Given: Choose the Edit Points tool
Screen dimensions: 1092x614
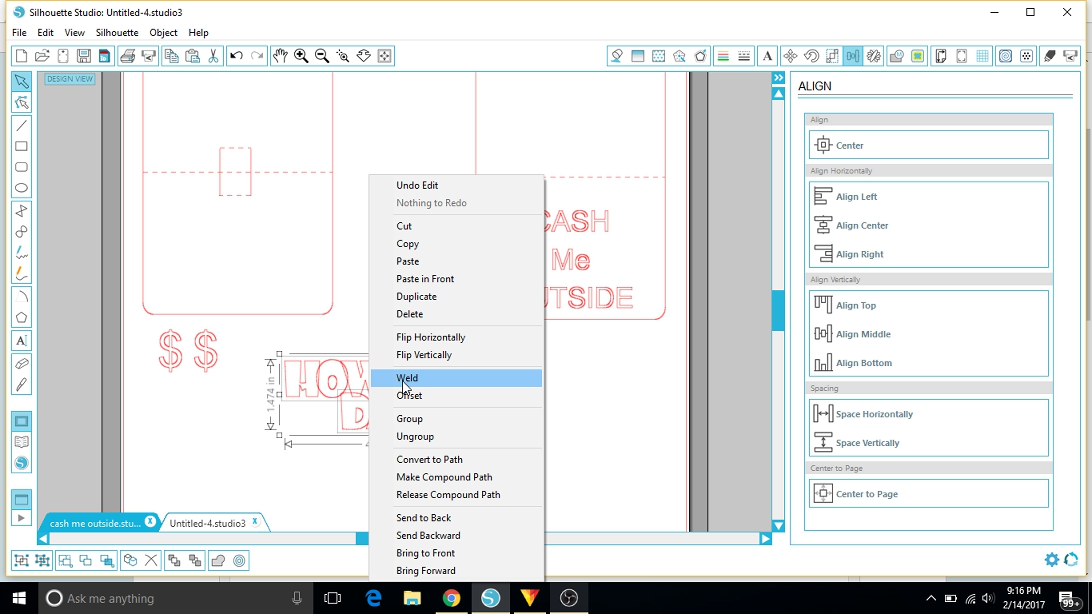Looking at the screenshot, I should (22, 103).
